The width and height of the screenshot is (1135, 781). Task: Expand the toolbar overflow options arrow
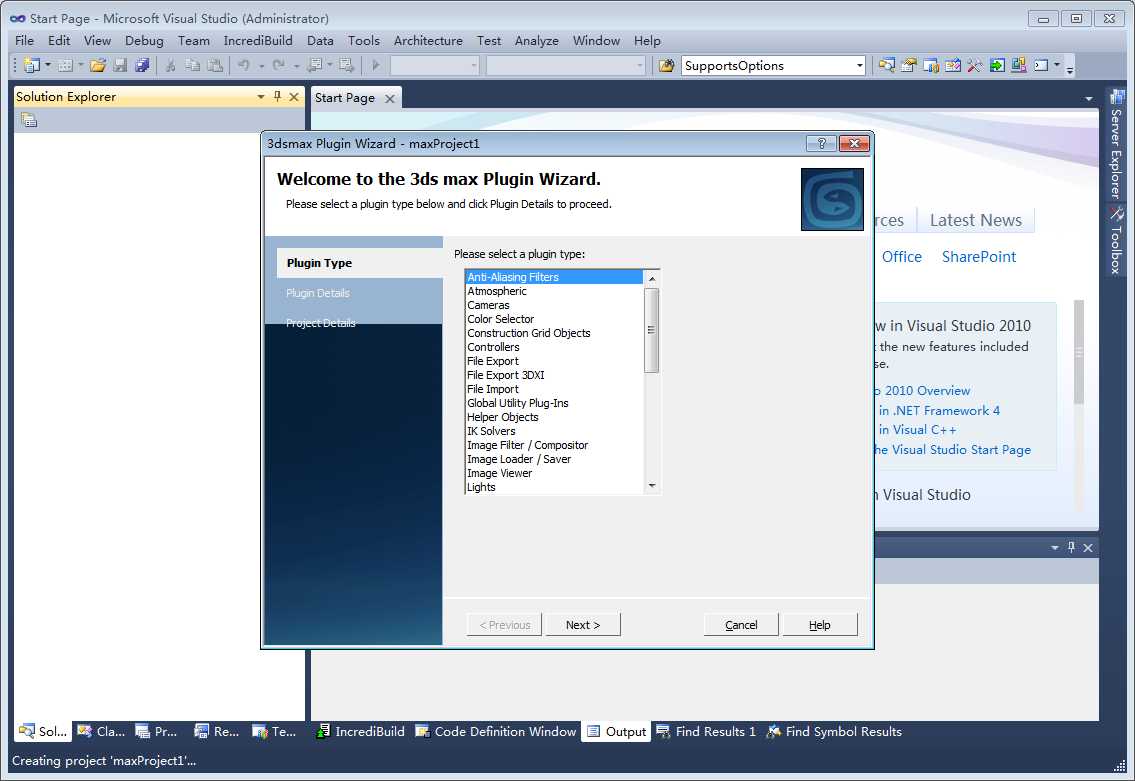point(1070,68)
